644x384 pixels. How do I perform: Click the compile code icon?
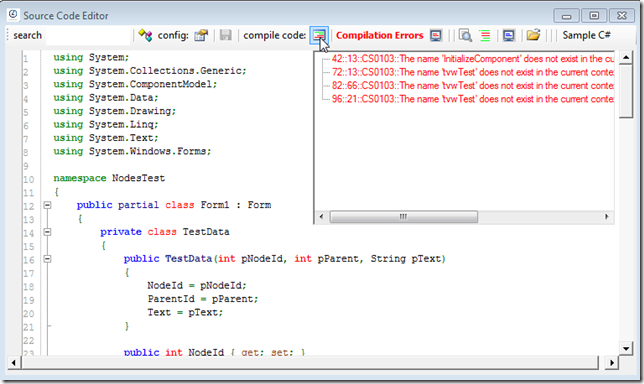coord(319,36)
